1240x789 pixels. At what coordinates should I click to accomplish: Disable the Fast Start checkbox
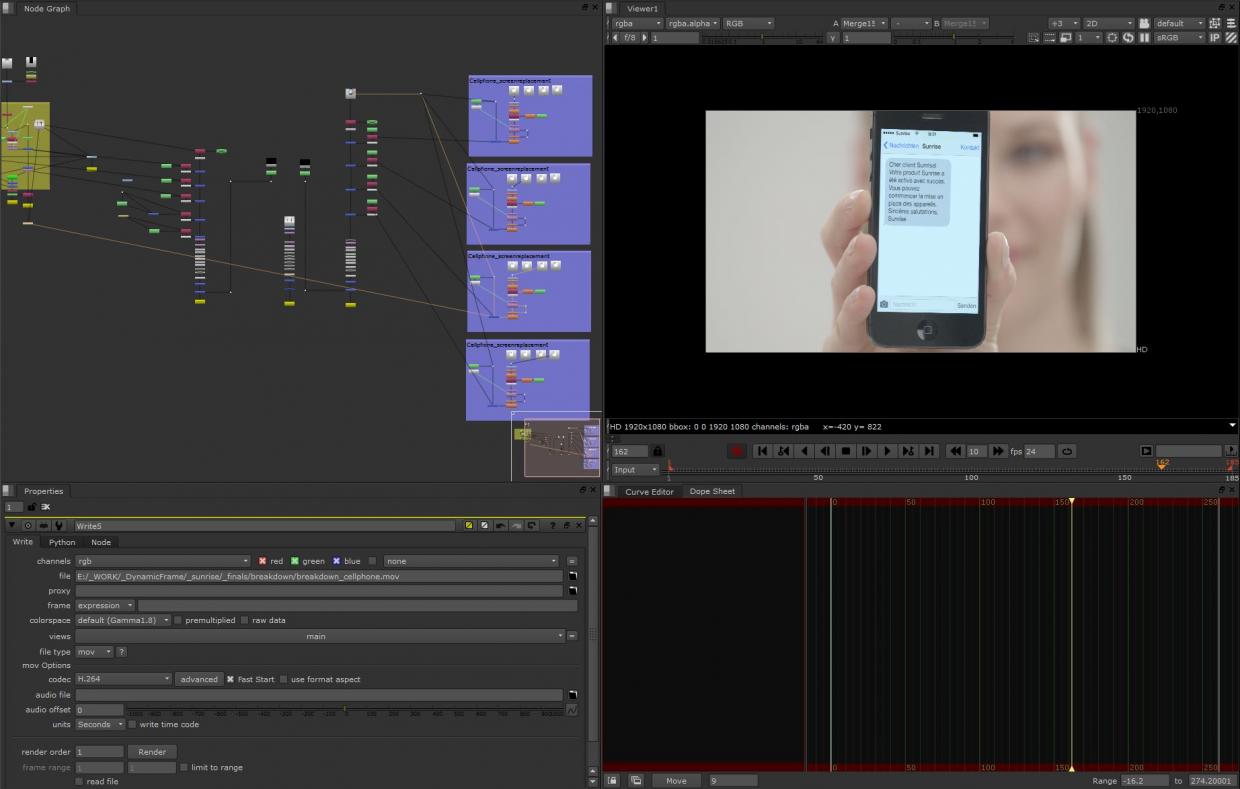[x=230, y=679]
